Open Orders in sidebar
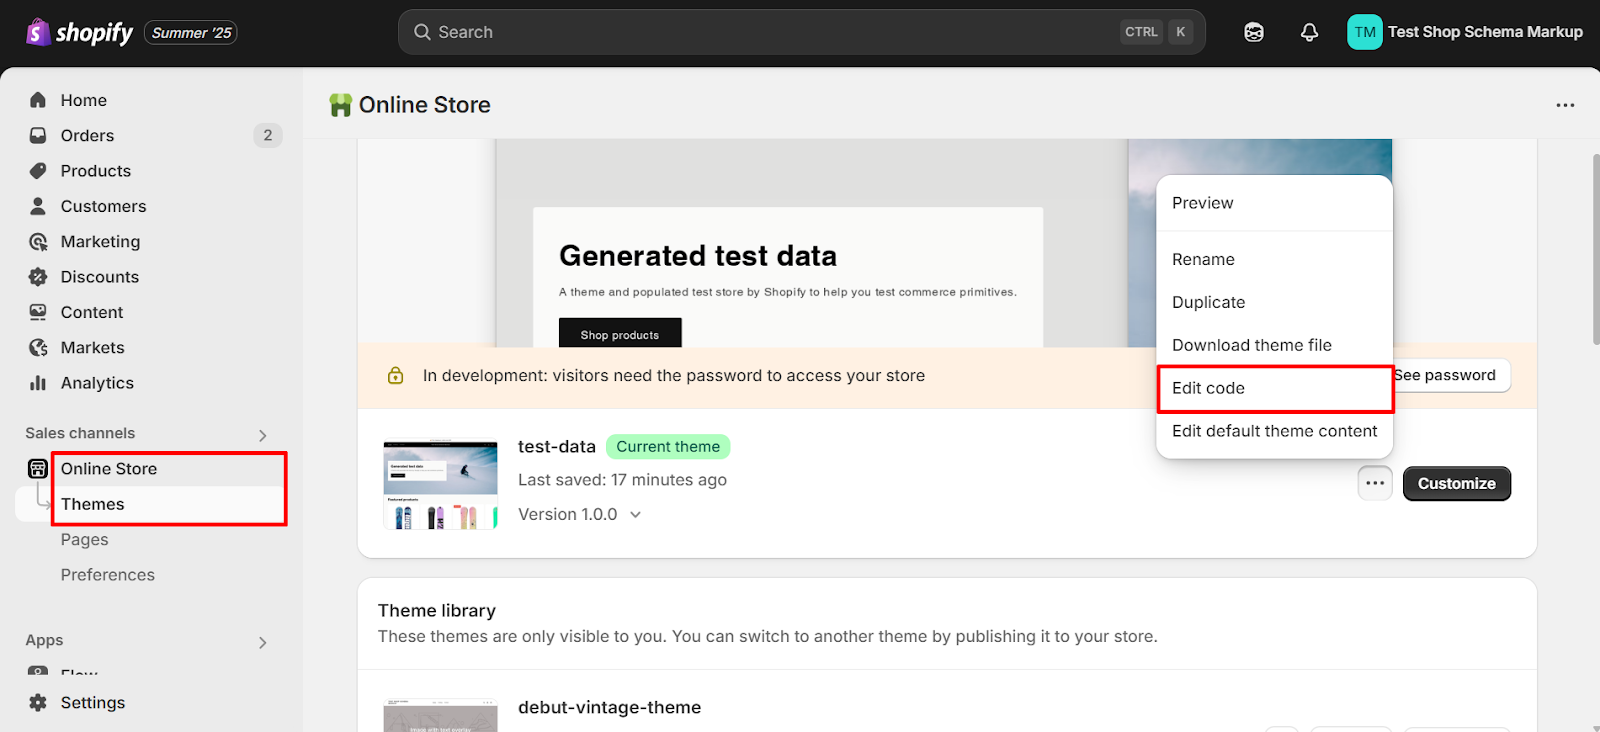Screen dimensions: 1600x732 pyautogui.click(x=87, y=135)
